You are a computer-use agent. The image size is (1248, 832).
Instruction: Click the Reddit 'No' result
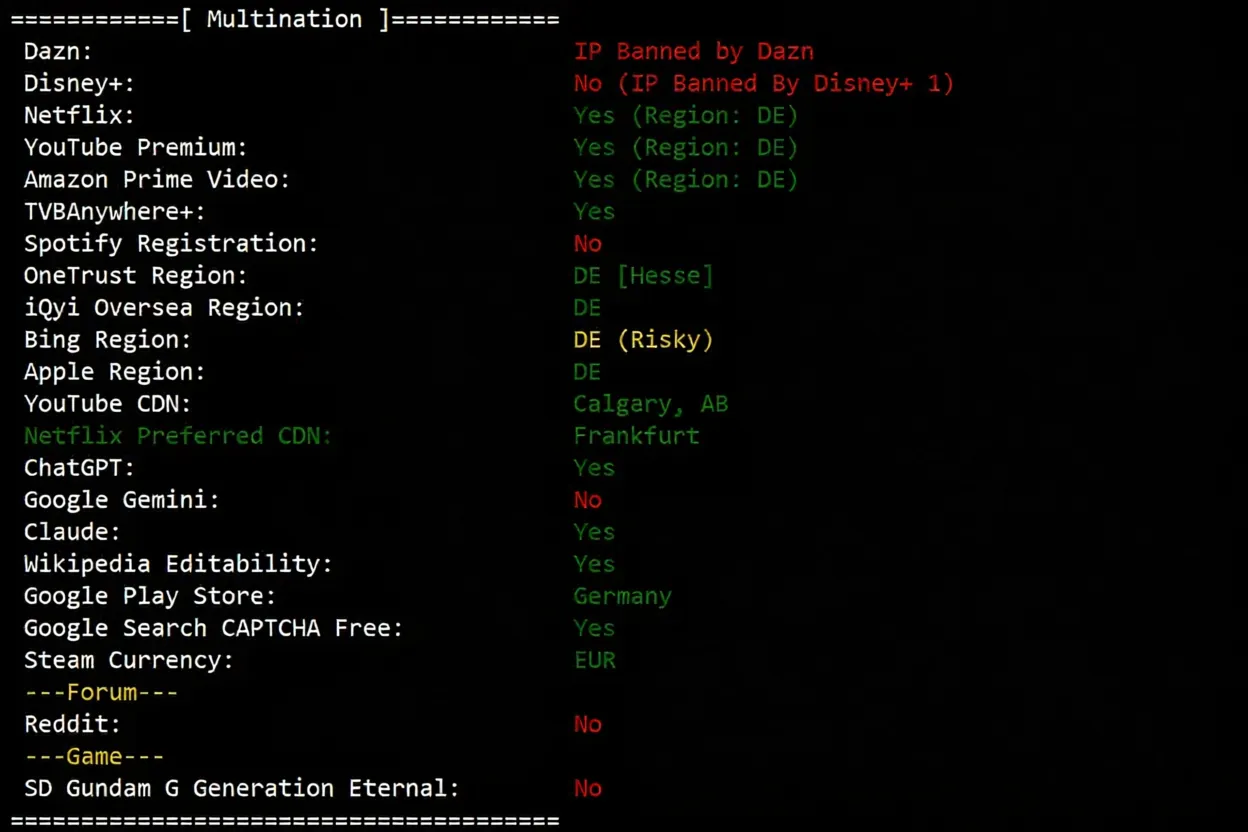pyautogui.click(x=588, y=723)
